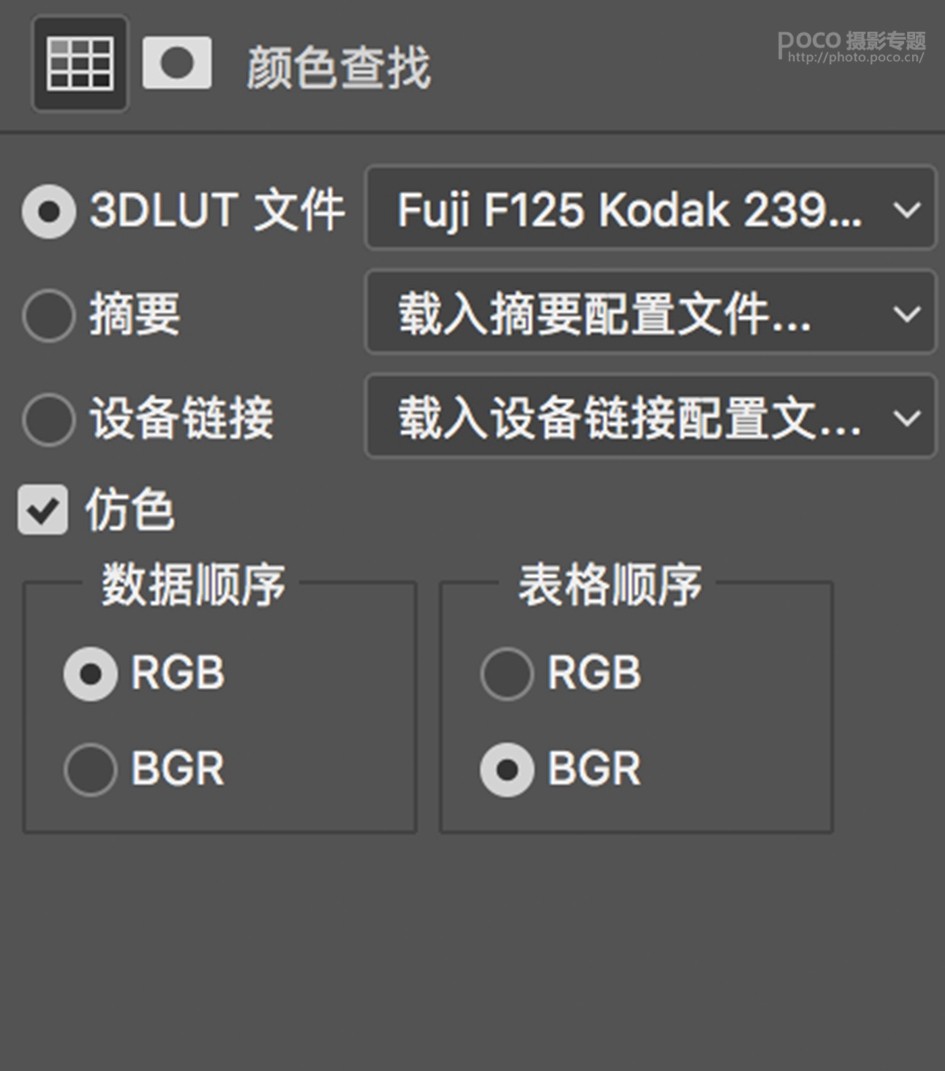Choose RGB under 数据顺序
Image resolution: width=945 pixels, height=1071 pixels.
coord(90,674)
